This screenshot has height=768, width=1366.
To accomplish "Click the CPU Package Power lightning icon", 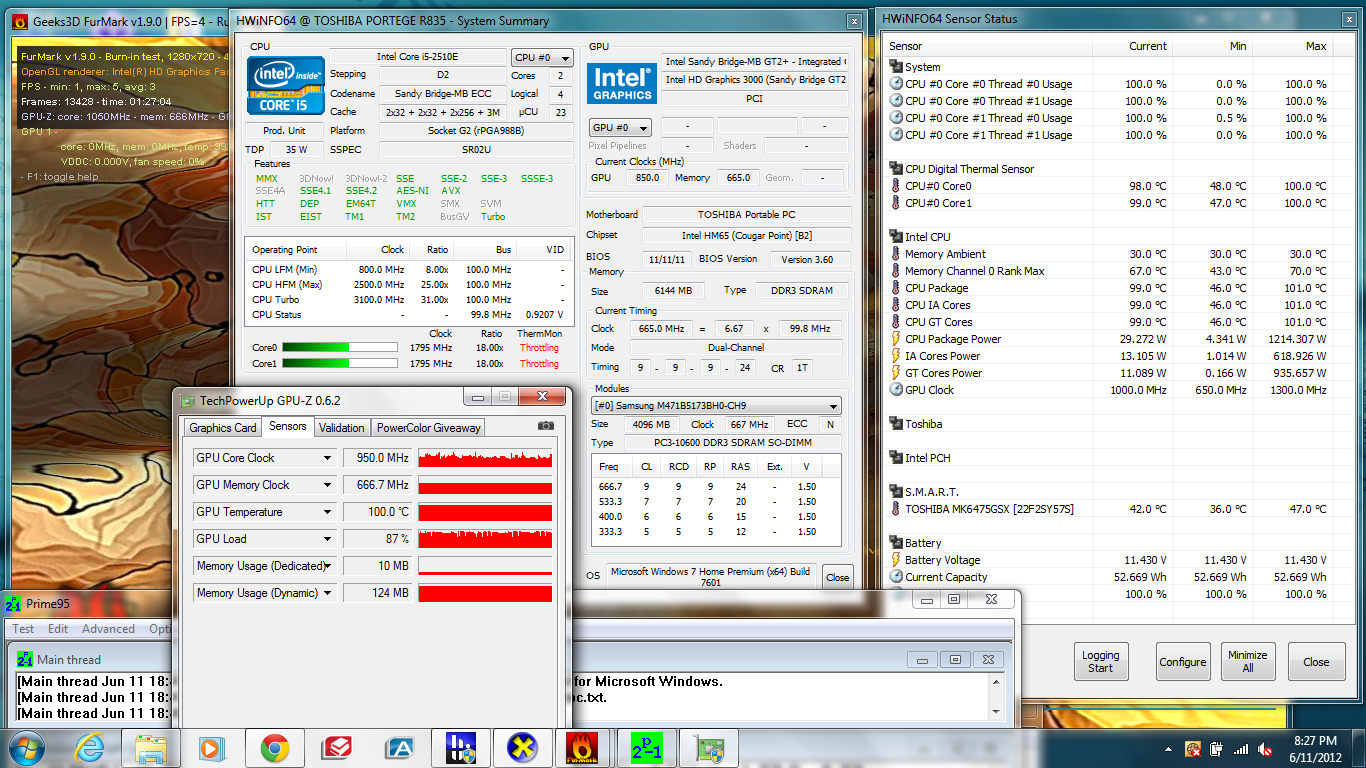I will [x=896, y=339].
